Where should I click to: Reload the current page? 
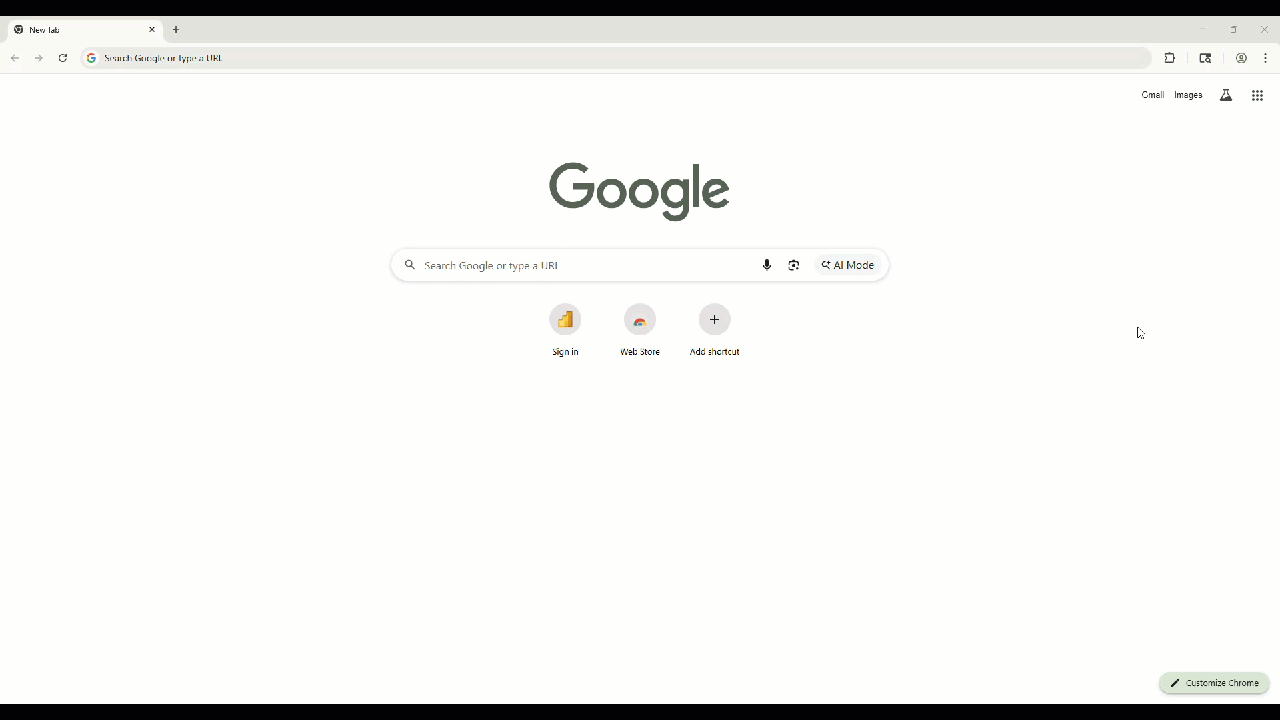pyautogui.click(x=63, y=58)
